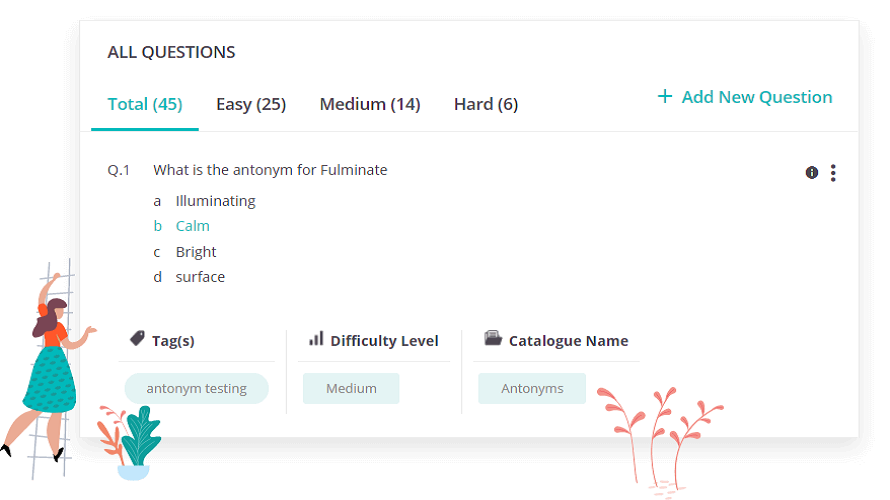
Task: Click the ALL QUESTIONS heading
Action: (x=171, y=52)
